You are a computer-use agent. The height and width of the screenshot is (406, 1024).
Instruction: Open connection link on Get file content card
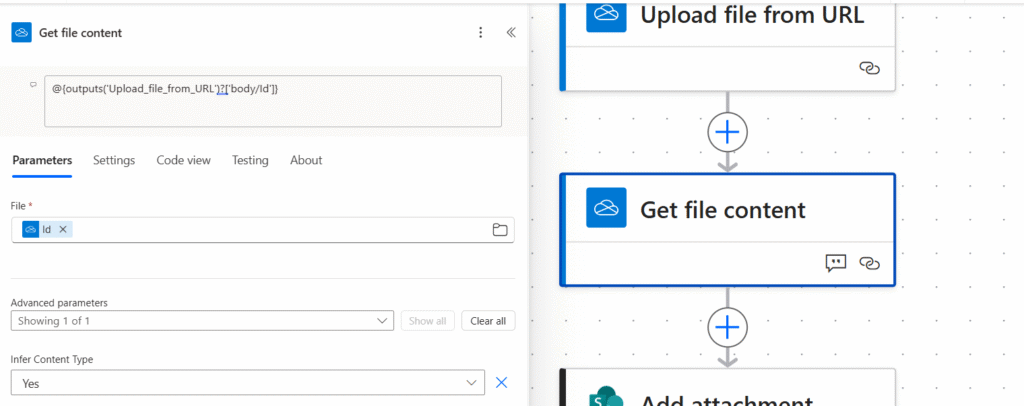pos(869,263)
